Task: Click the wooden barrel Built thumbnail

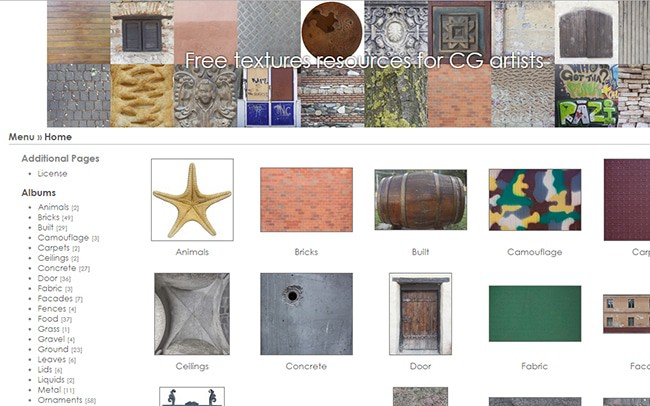Action: click(x=420, y=199)
